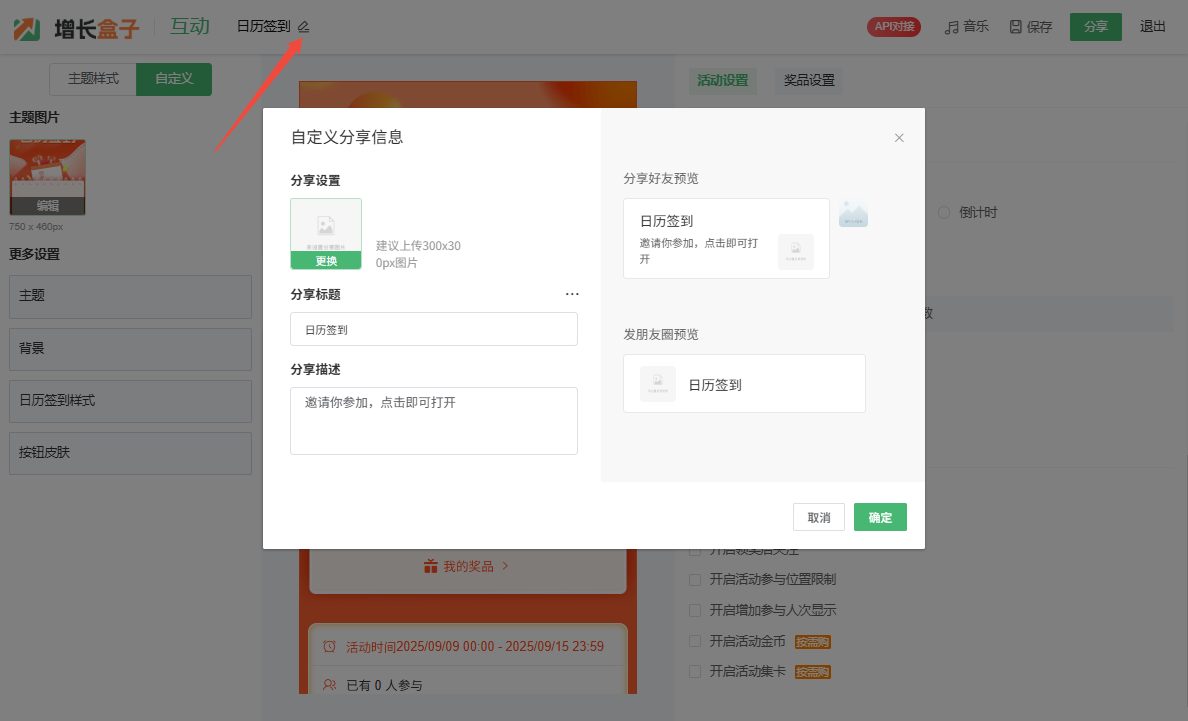Screen dimensions: 1188x721
Task: Close the 自定义分享信息 dialog with X
Action: [899, 138]
